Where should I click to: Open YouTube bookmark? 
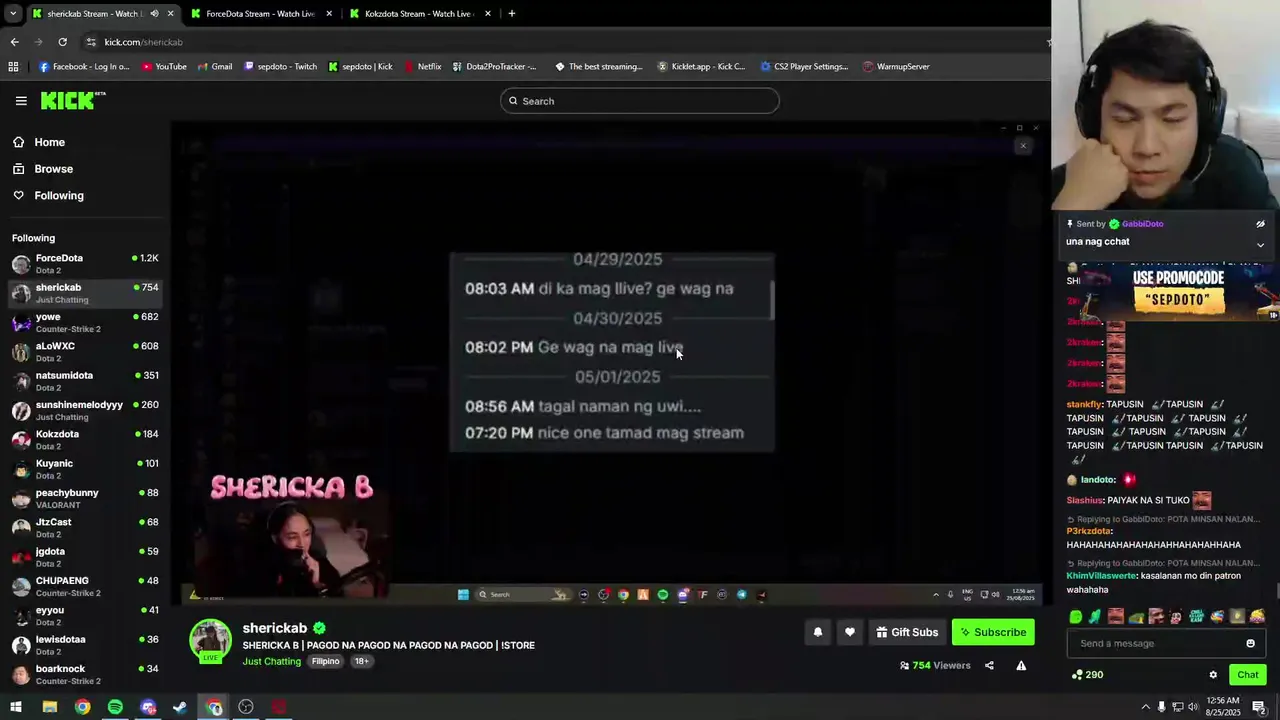(164, 67)
